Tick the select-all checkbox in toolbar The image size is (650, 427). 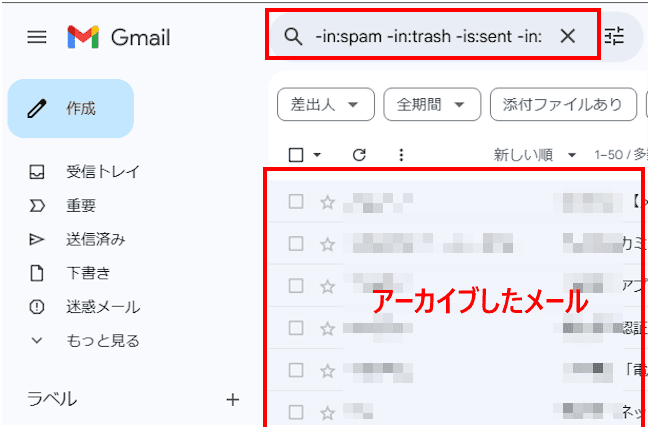click(296, 155)
